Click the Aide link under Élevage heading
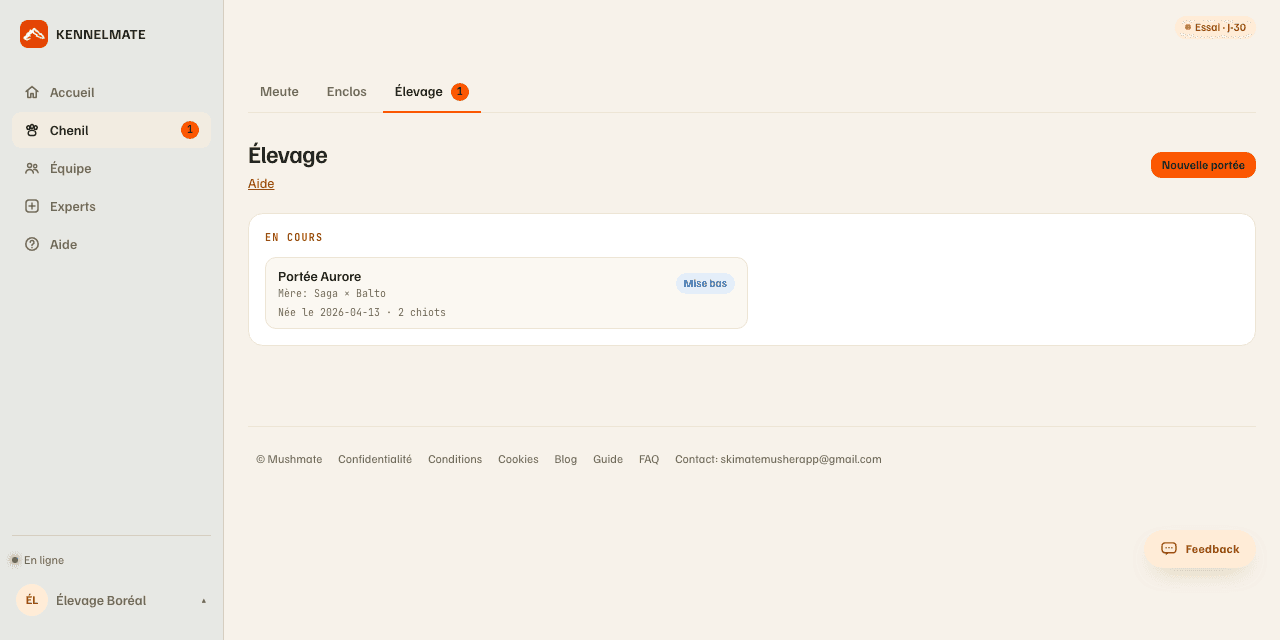This screenshot has height=640, width=1280. click(261, 184)
